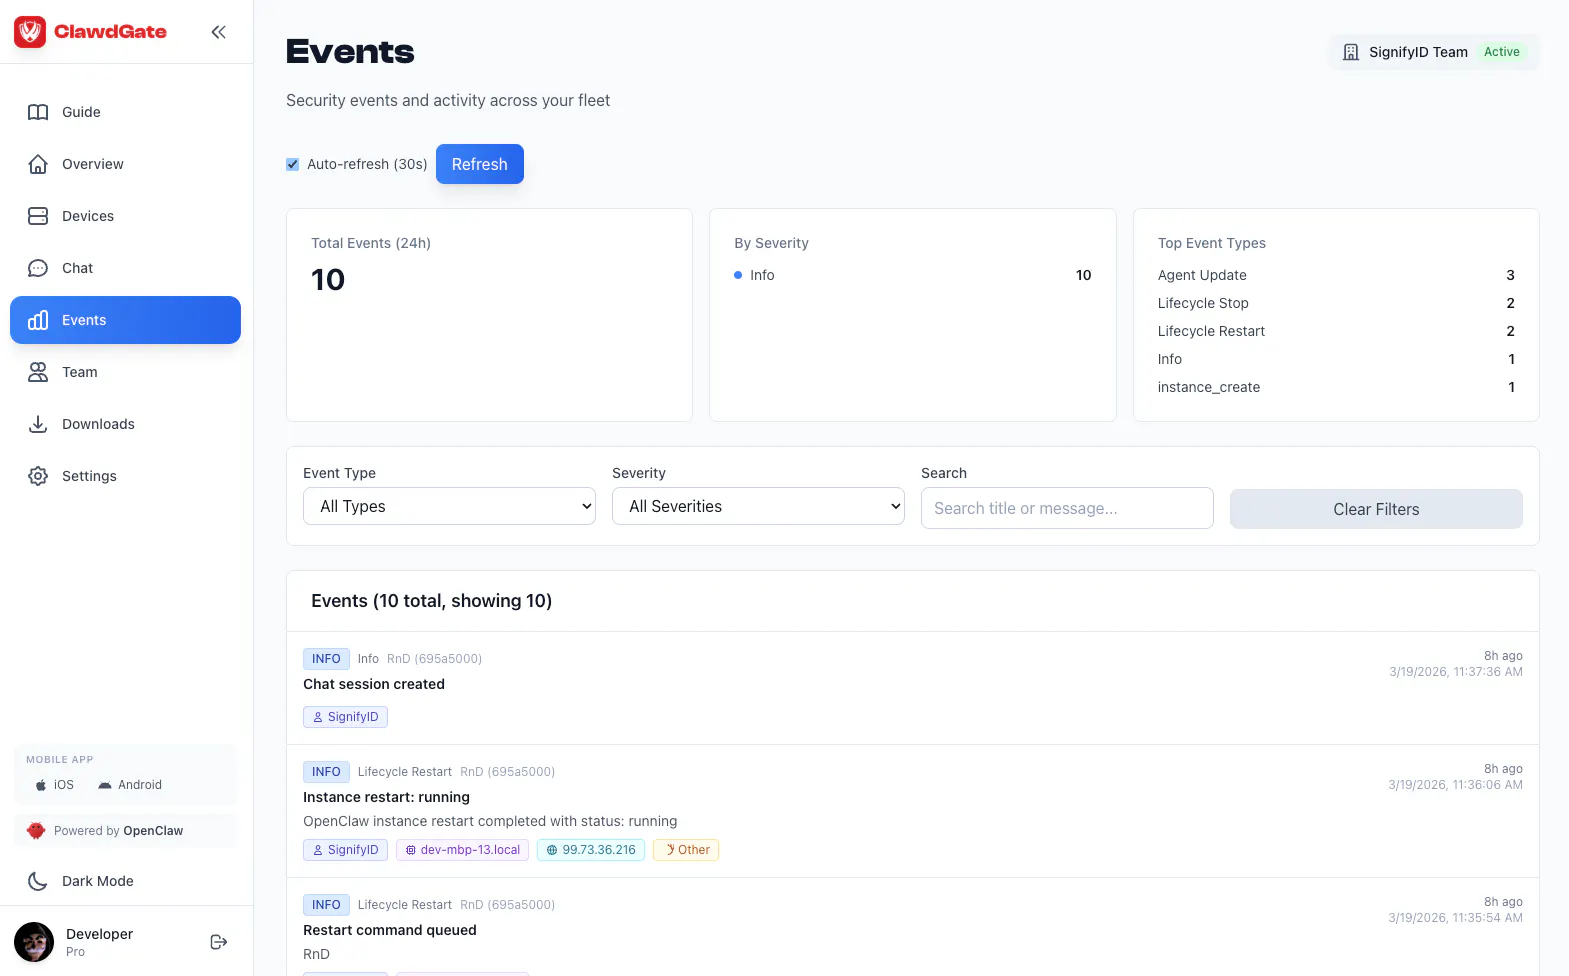
Task: Click the Total Events (24h) count 10
Action: tap(328, 280)
